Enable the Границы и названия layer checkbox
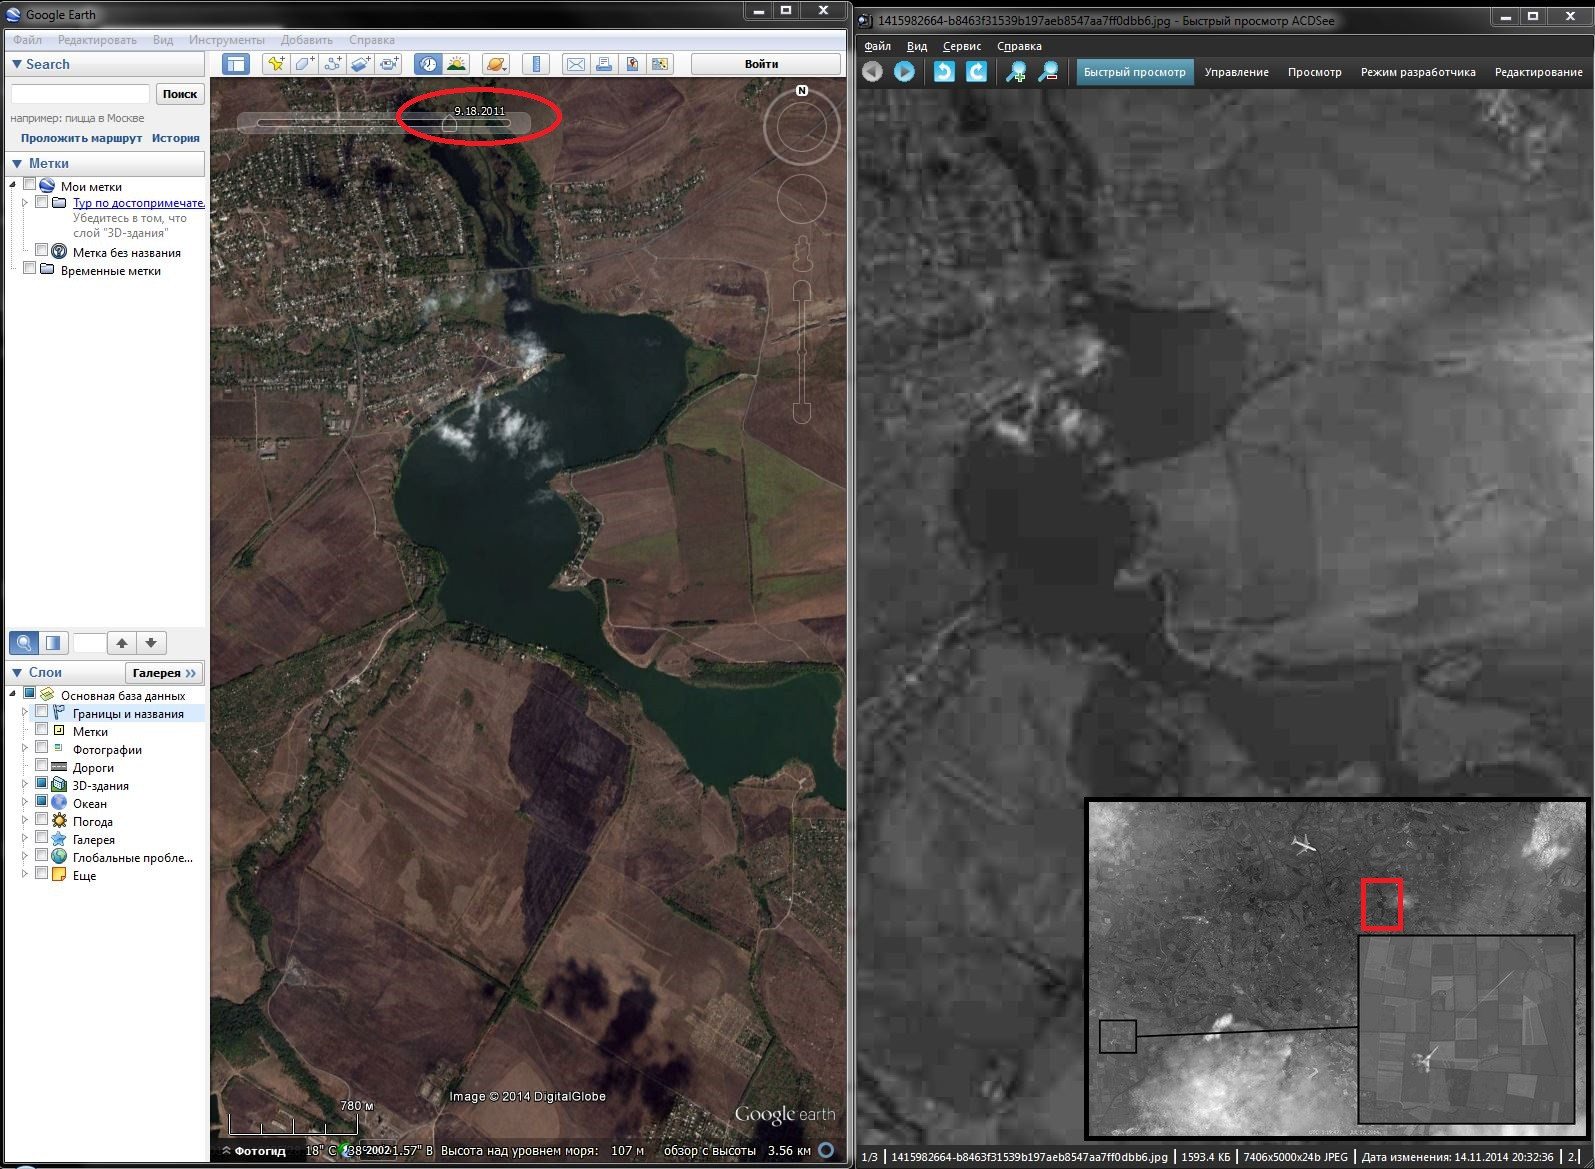The image size is (1595, 1169). [42, 712]
